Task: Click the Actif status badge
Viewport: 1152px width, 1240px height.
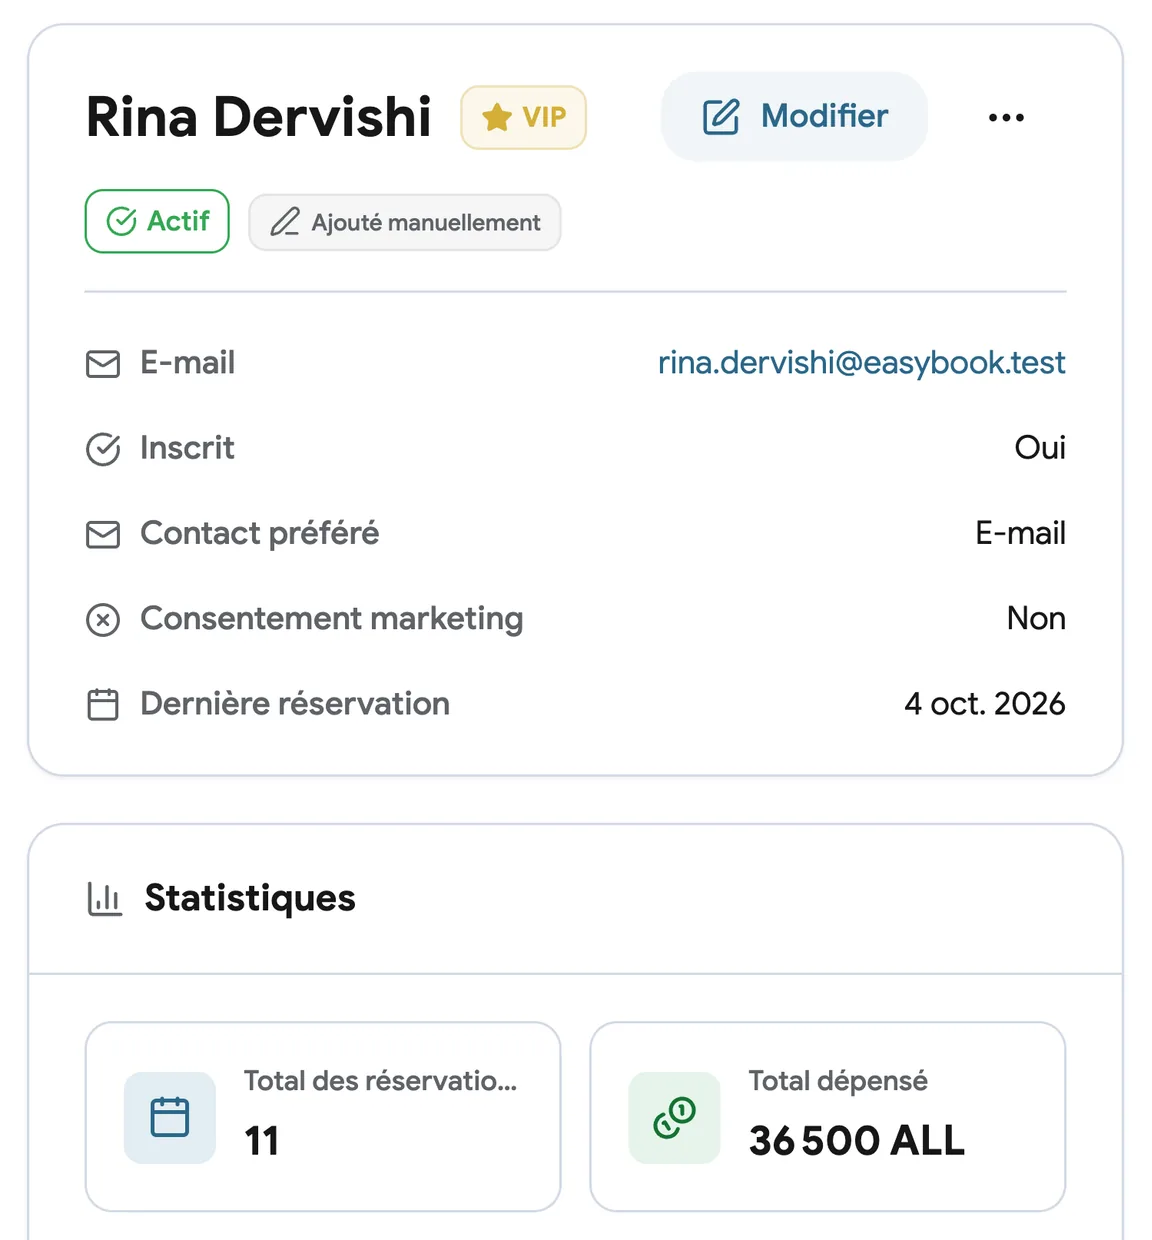Action: pyautogui.click(x=157, y=221)
